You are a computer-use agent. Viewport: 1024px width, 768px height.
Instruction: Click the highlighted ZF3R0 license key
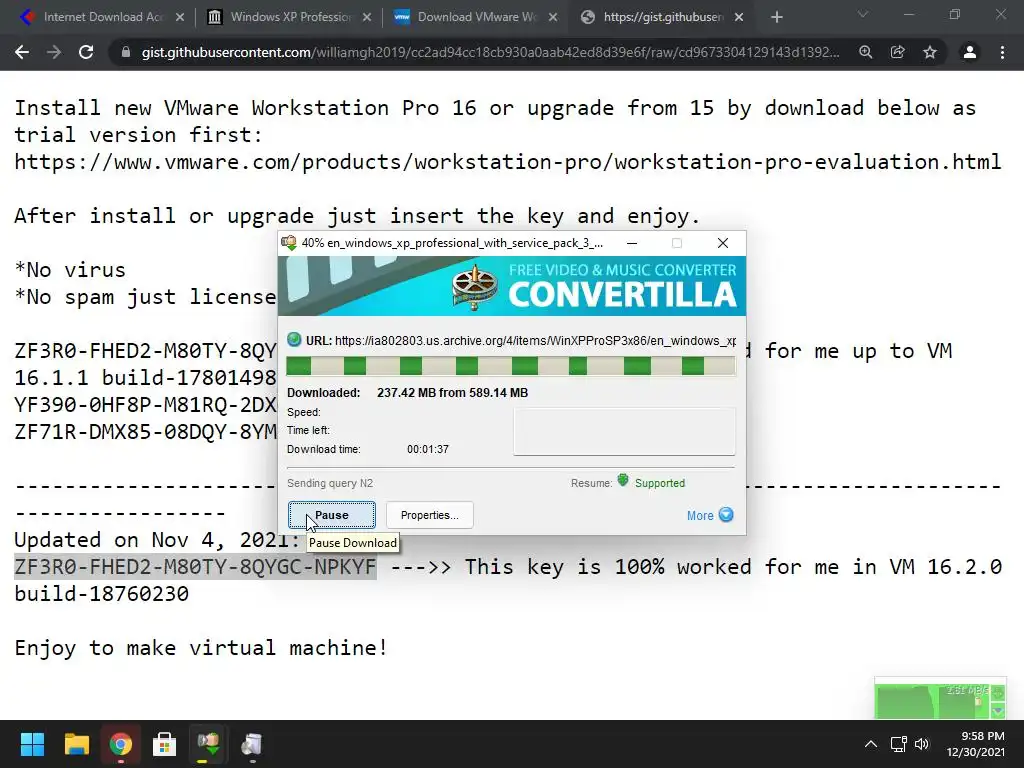(x=195, y=567)
